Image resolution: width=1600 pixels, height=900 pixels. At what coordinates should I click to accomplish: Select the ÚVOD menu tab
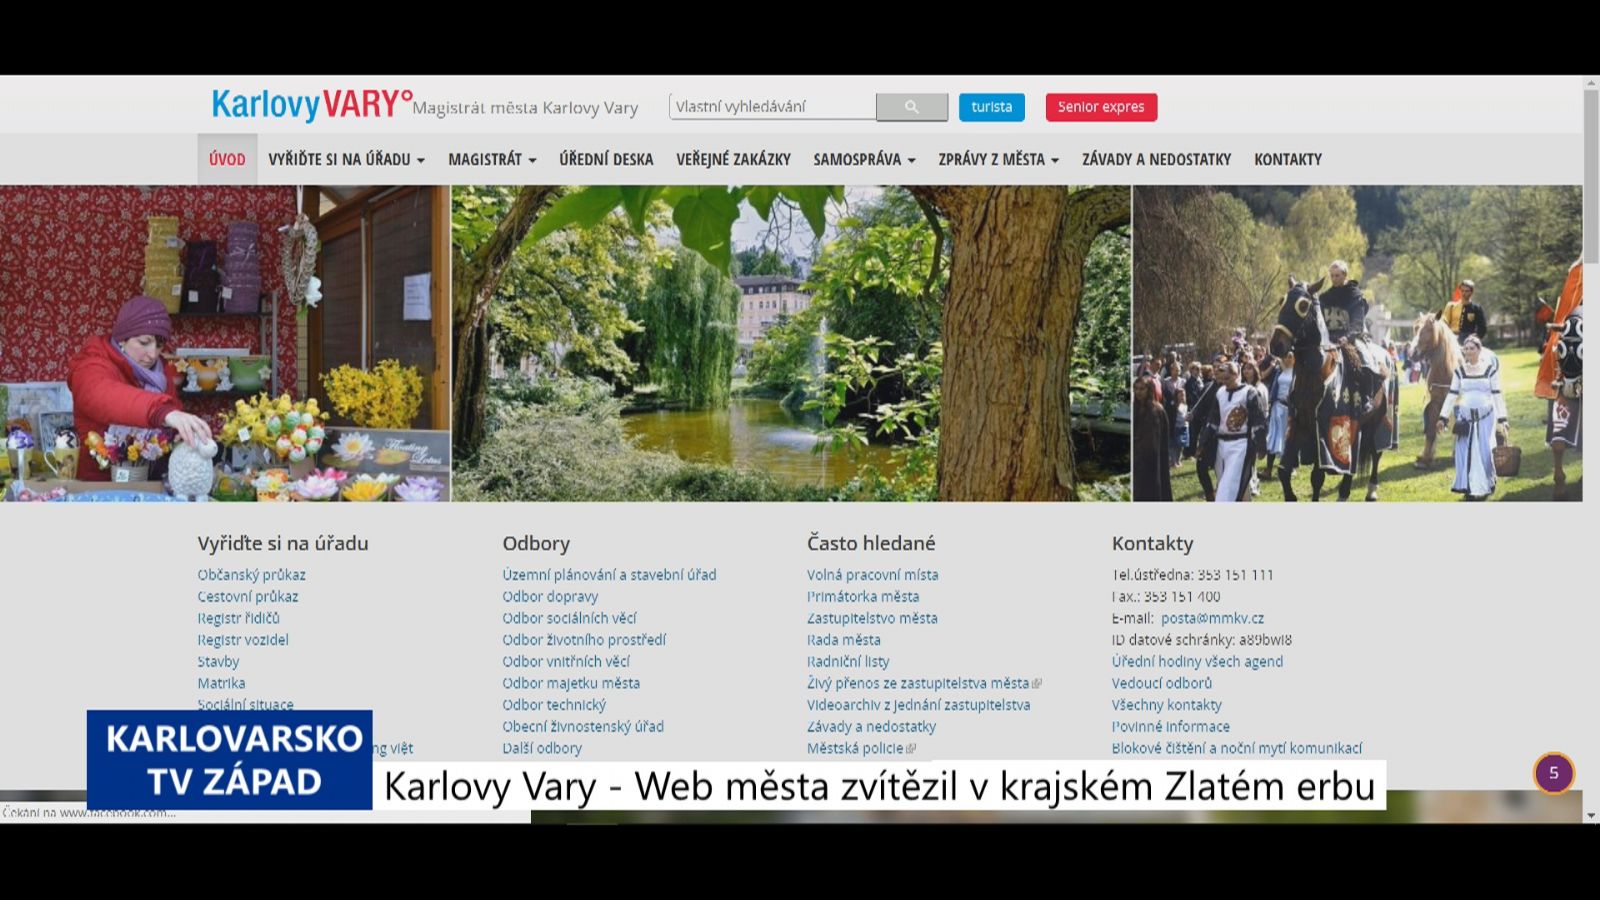(227, 159)
